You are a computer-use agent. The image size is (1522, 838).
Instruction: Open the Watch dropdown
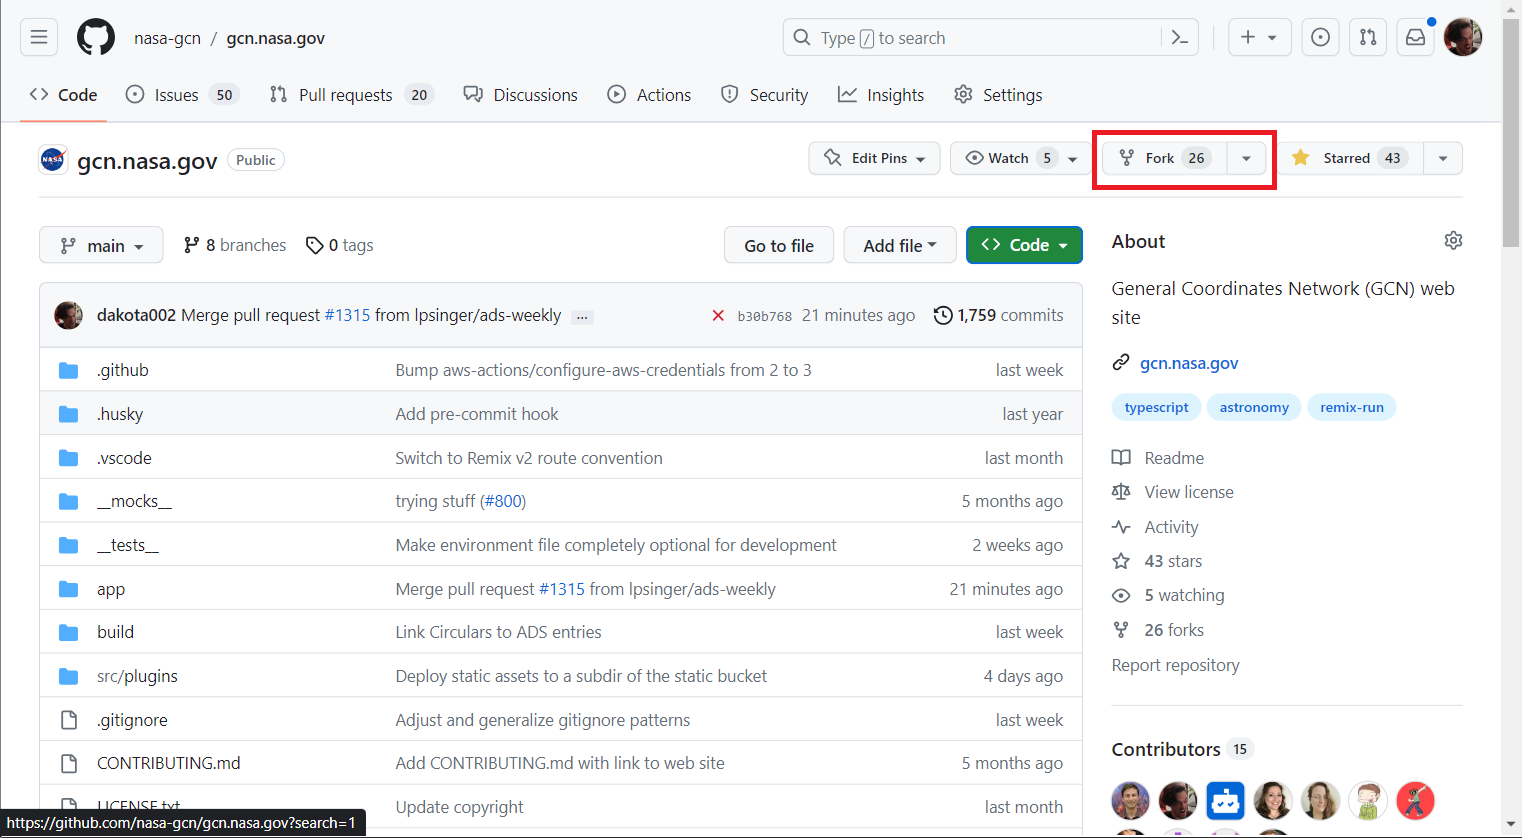click(x=1020, y=158)
